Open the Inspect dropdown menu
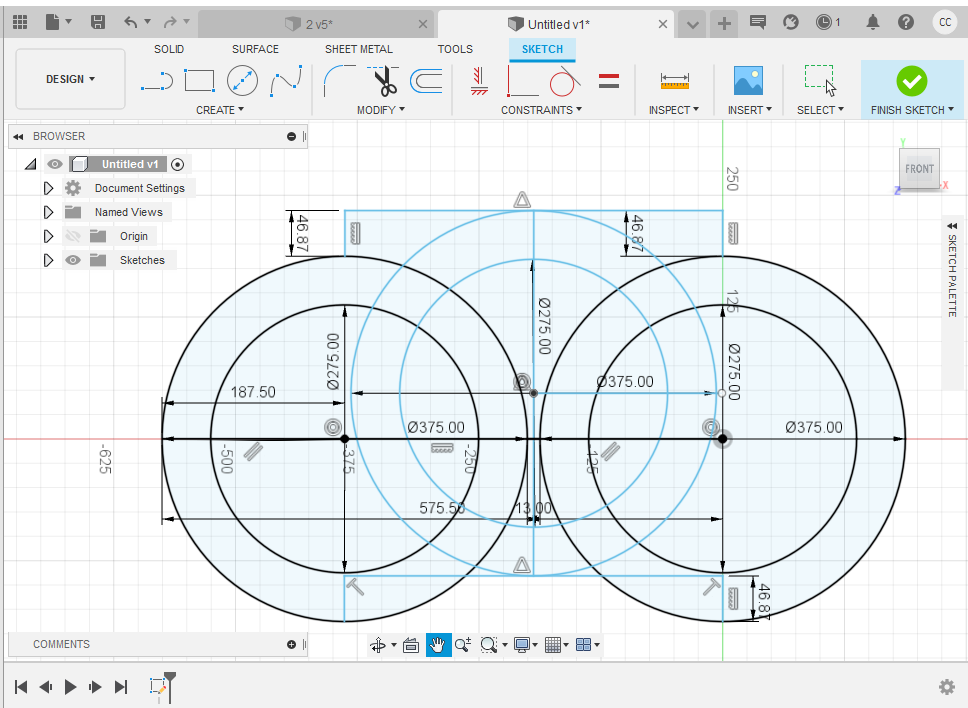Screen dimensions: 968x708 click(674, 110)
